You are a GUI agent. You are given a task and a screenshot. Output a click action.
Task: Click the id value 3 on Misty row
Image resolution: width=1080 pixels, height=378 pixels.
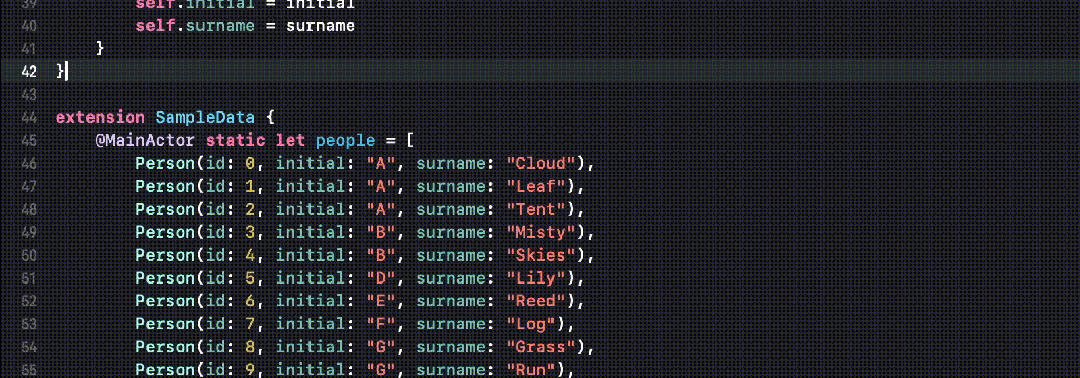(x=251, y=233)
